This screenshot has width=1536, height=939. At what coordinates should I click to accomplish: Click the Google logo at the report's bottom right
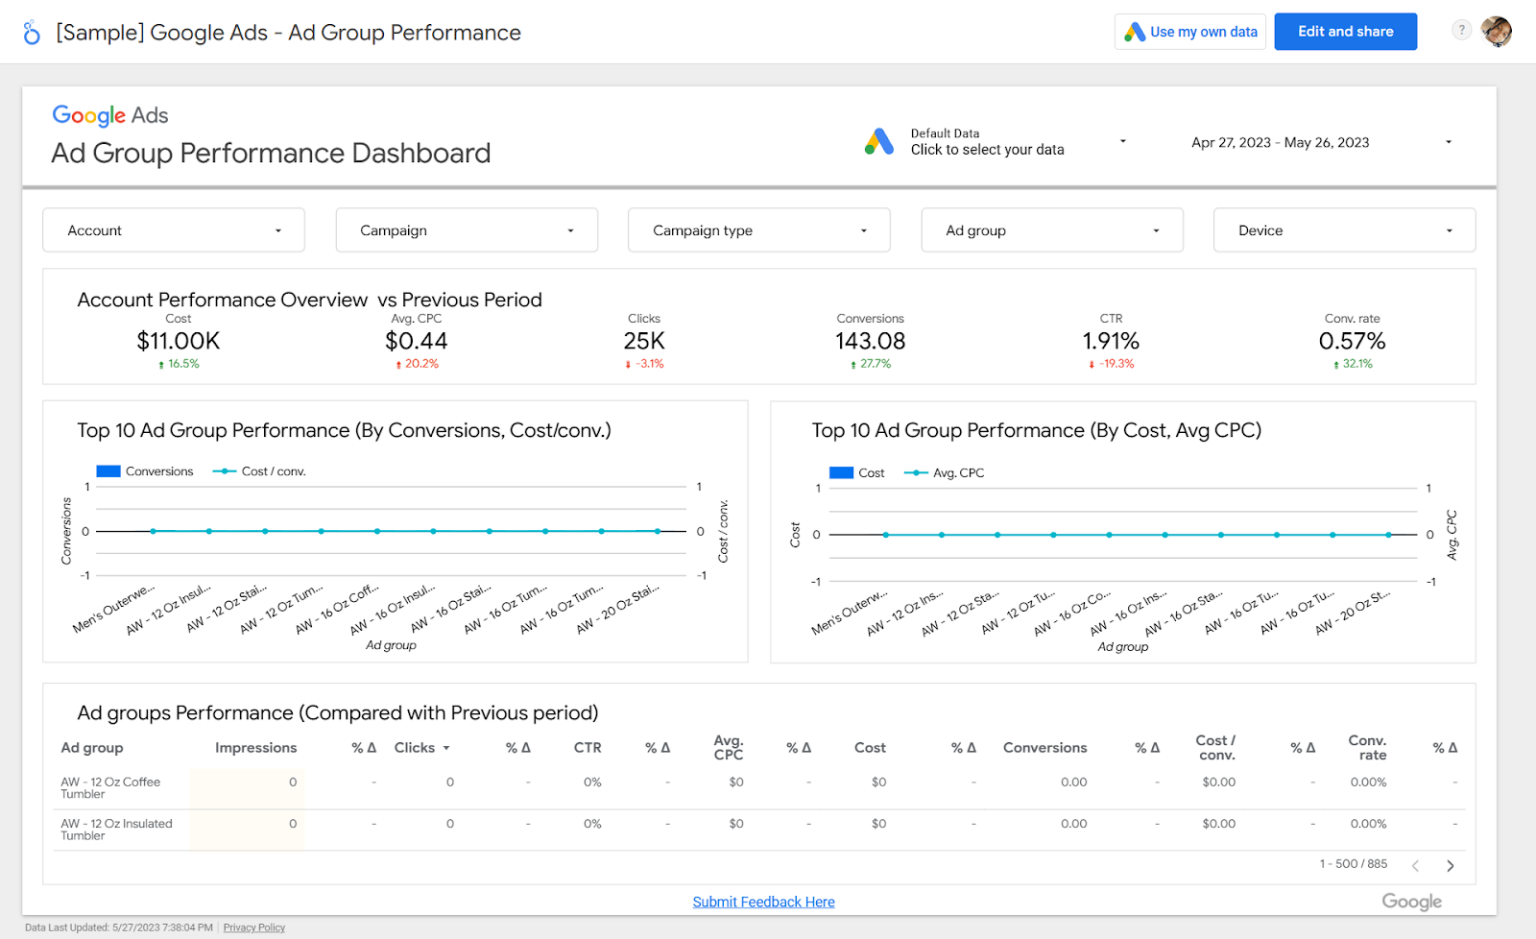click(1411, 901)
